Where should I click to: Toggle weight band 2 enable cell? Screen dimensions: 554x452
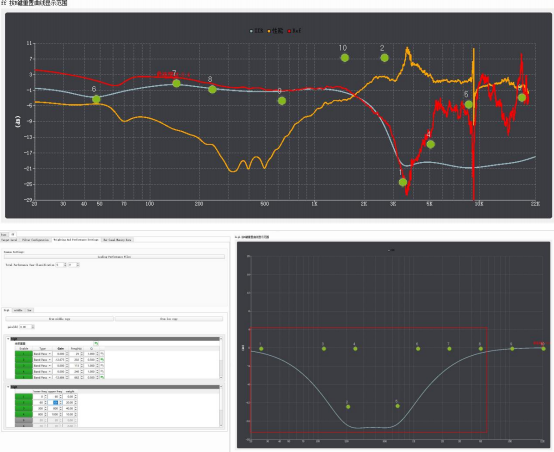pos(24,403)
